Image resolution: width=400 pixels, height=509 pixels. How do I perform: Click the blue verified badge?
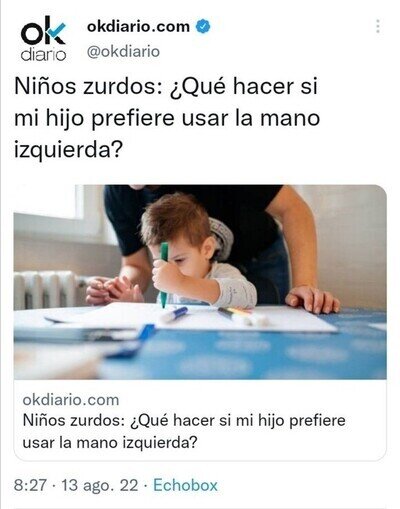pos(203,27)
